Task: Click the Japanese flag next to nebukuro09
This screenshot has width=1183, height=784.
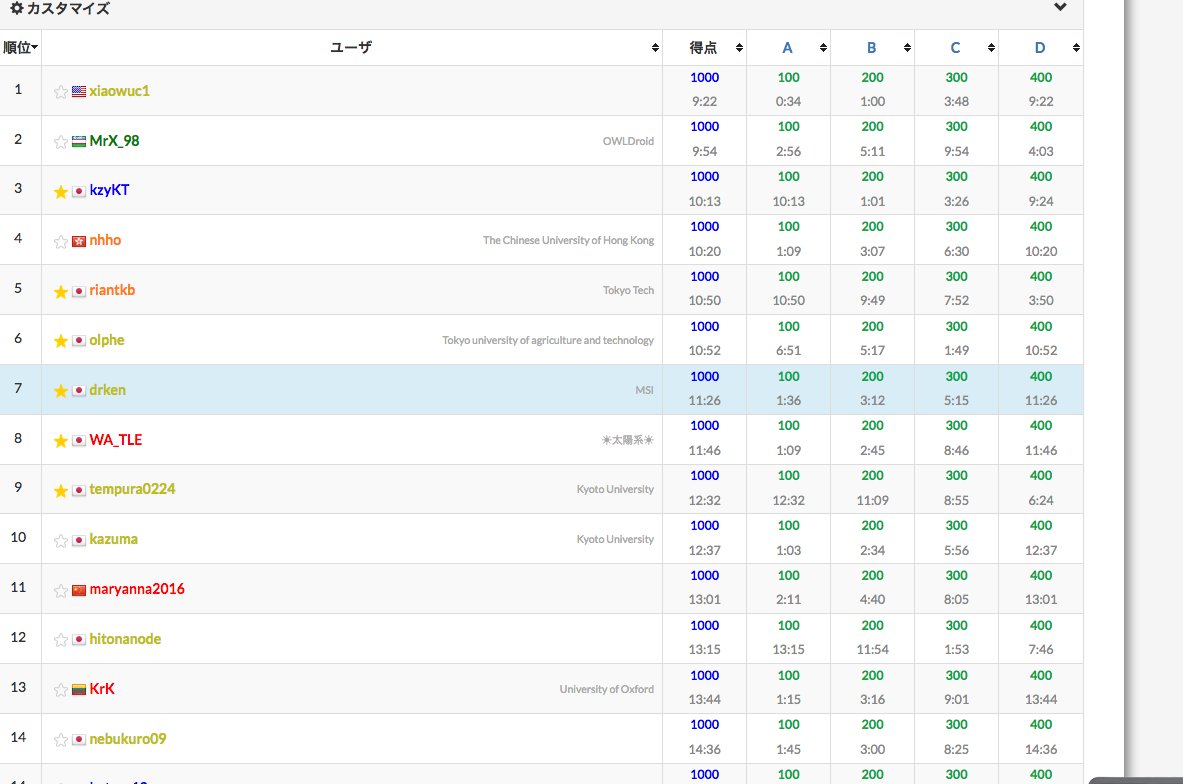Action: coord(77,739)
